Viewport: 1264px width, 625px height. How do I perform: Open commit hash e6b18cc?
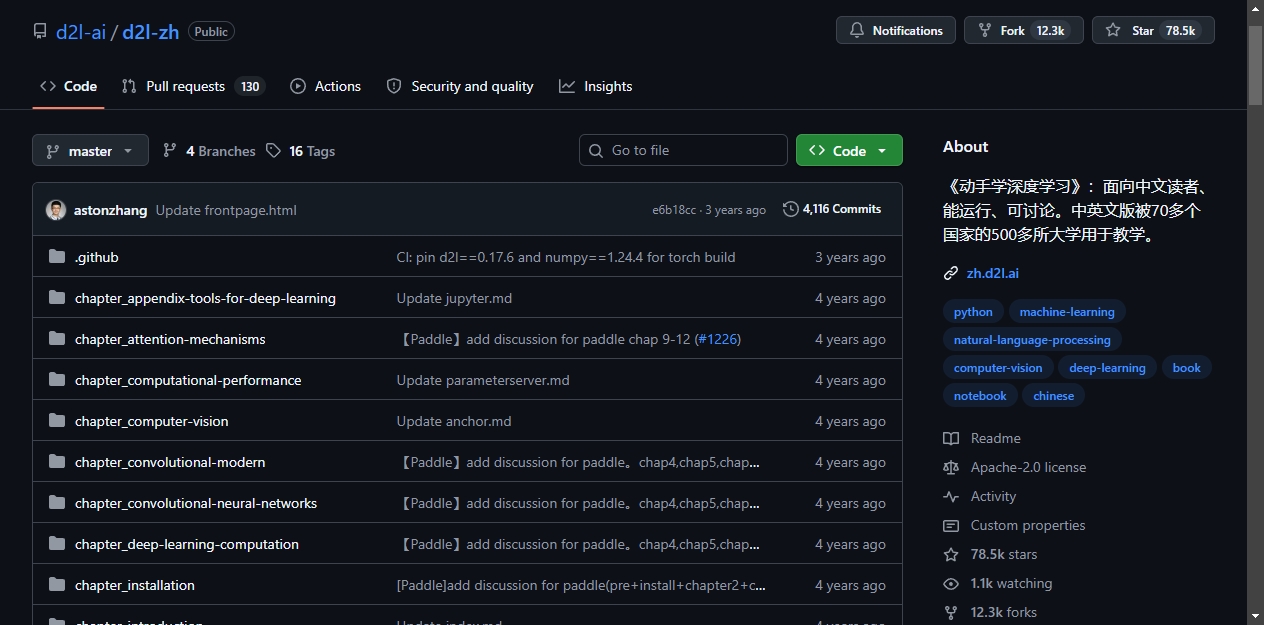click(x=674, y=210)
